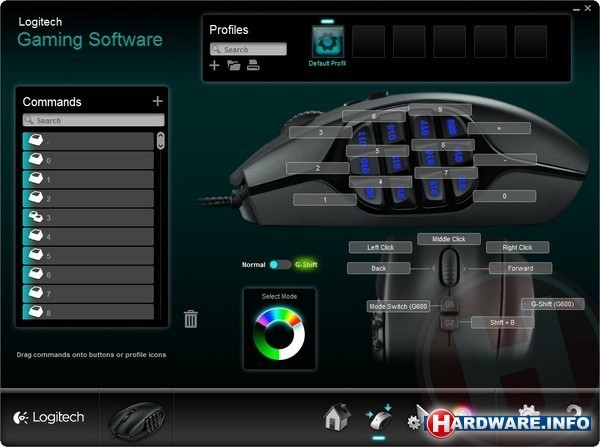Select the second empty profile slot

coord(409,42)
